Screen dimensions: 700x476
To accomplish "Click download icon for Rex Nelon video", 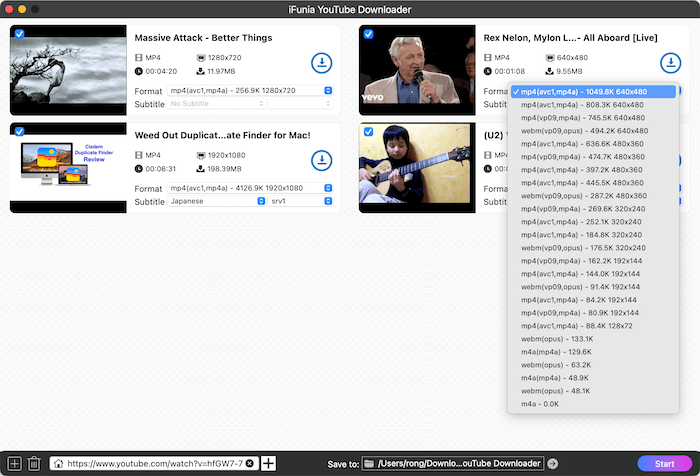I will point(669,63).
